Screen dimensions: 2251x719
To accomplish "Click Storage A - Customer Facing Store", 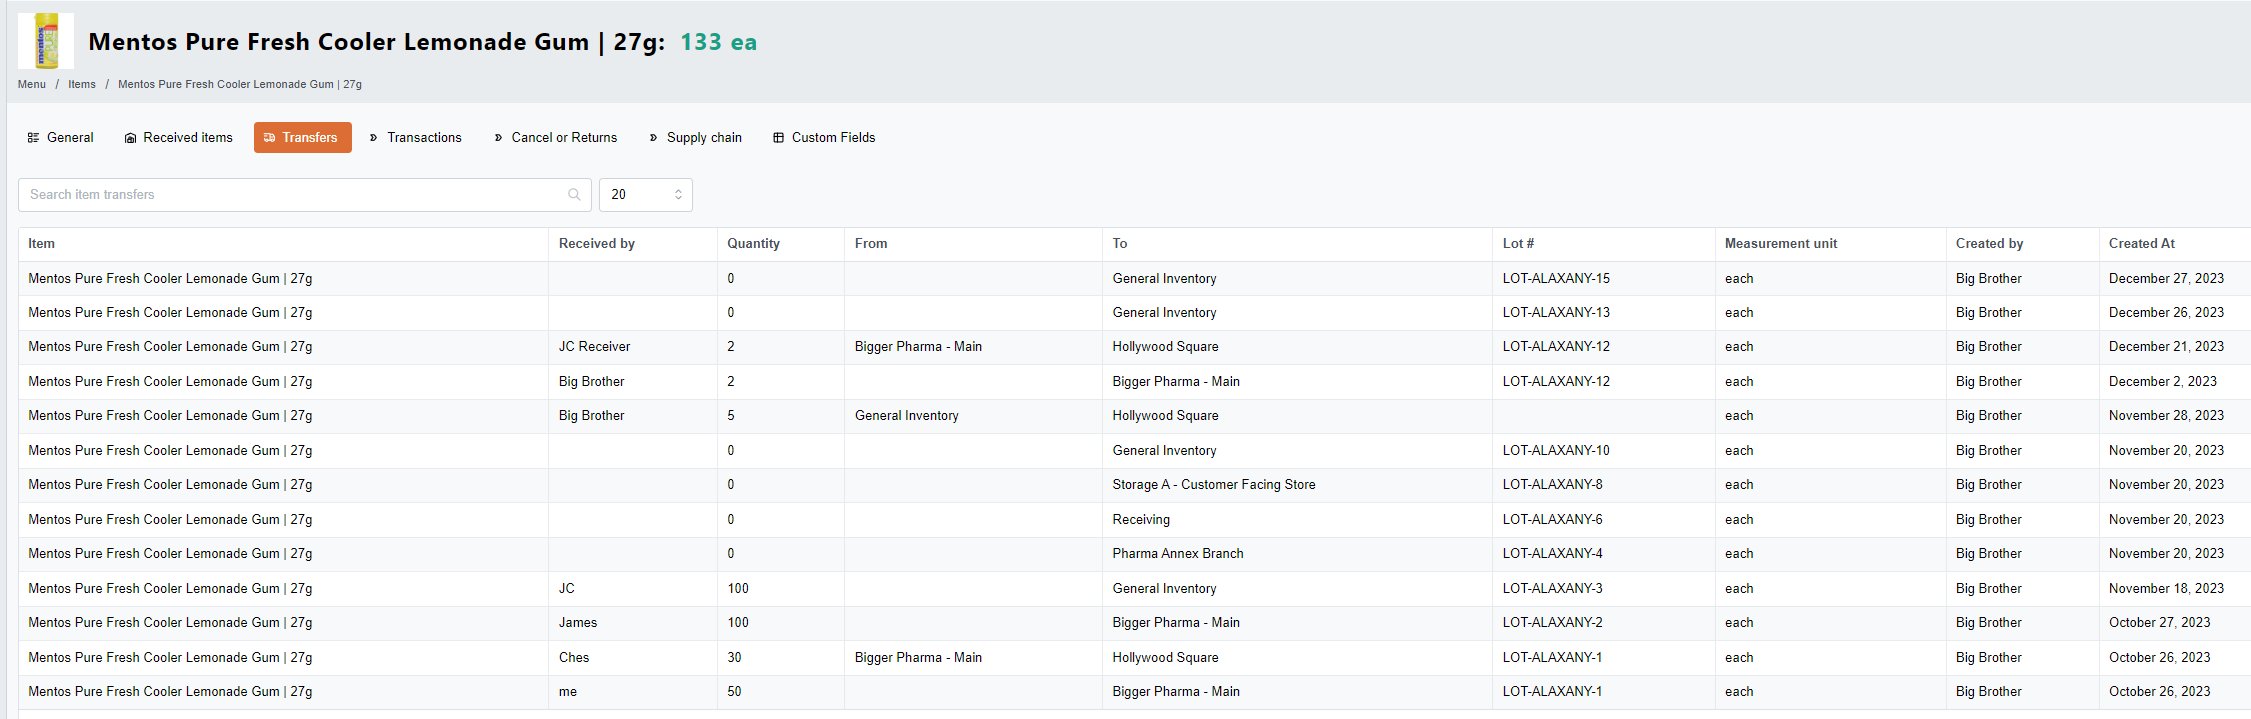I will (1214, 484).
